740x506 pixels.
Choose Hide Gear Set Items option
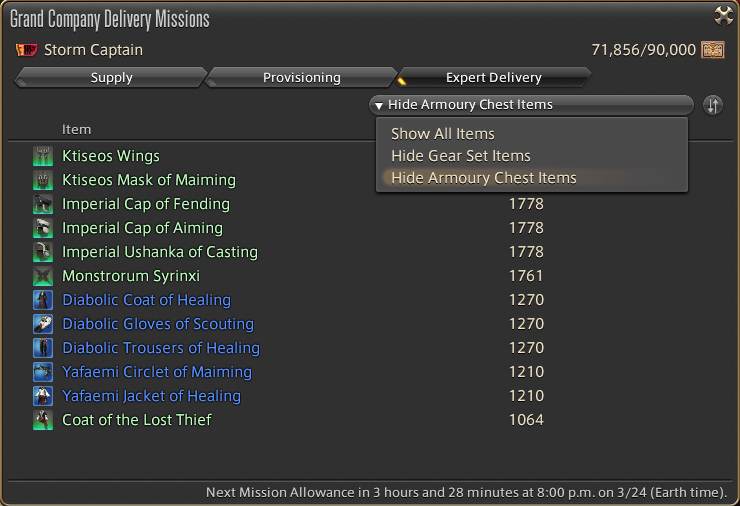click(x=461, y=156)
